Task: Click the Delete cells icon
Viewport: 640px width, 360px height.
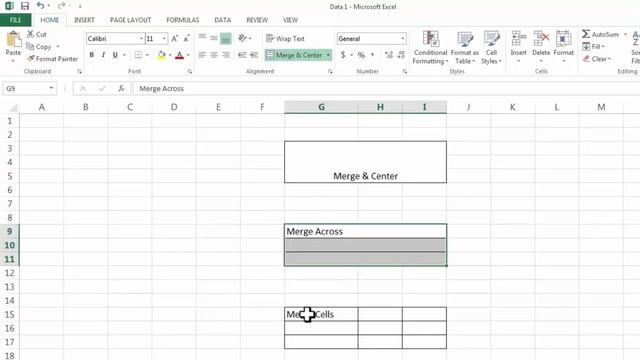Action: tap(541, 39)
